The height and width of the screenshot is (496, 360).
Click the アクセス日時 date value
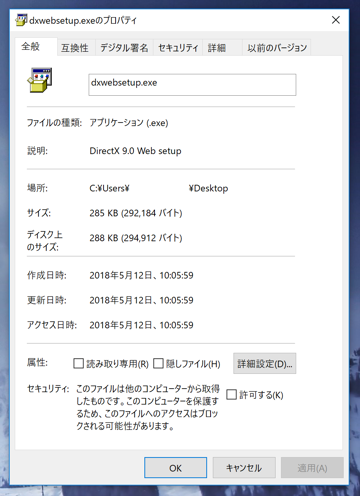141,325
